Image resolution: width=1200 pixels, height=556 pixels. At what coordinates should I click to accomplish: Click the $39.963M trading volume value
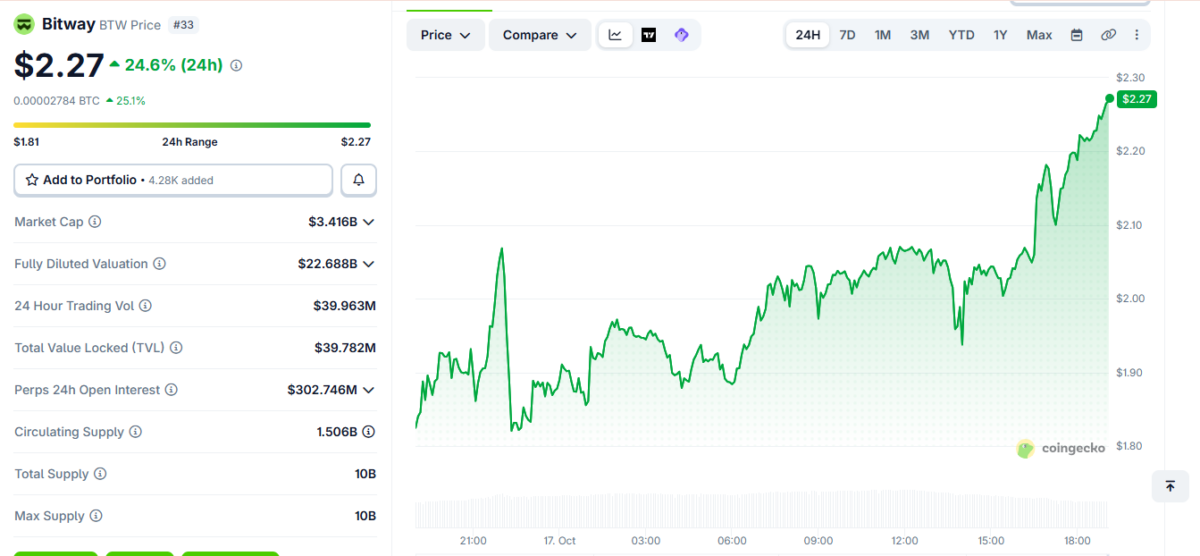344,306
